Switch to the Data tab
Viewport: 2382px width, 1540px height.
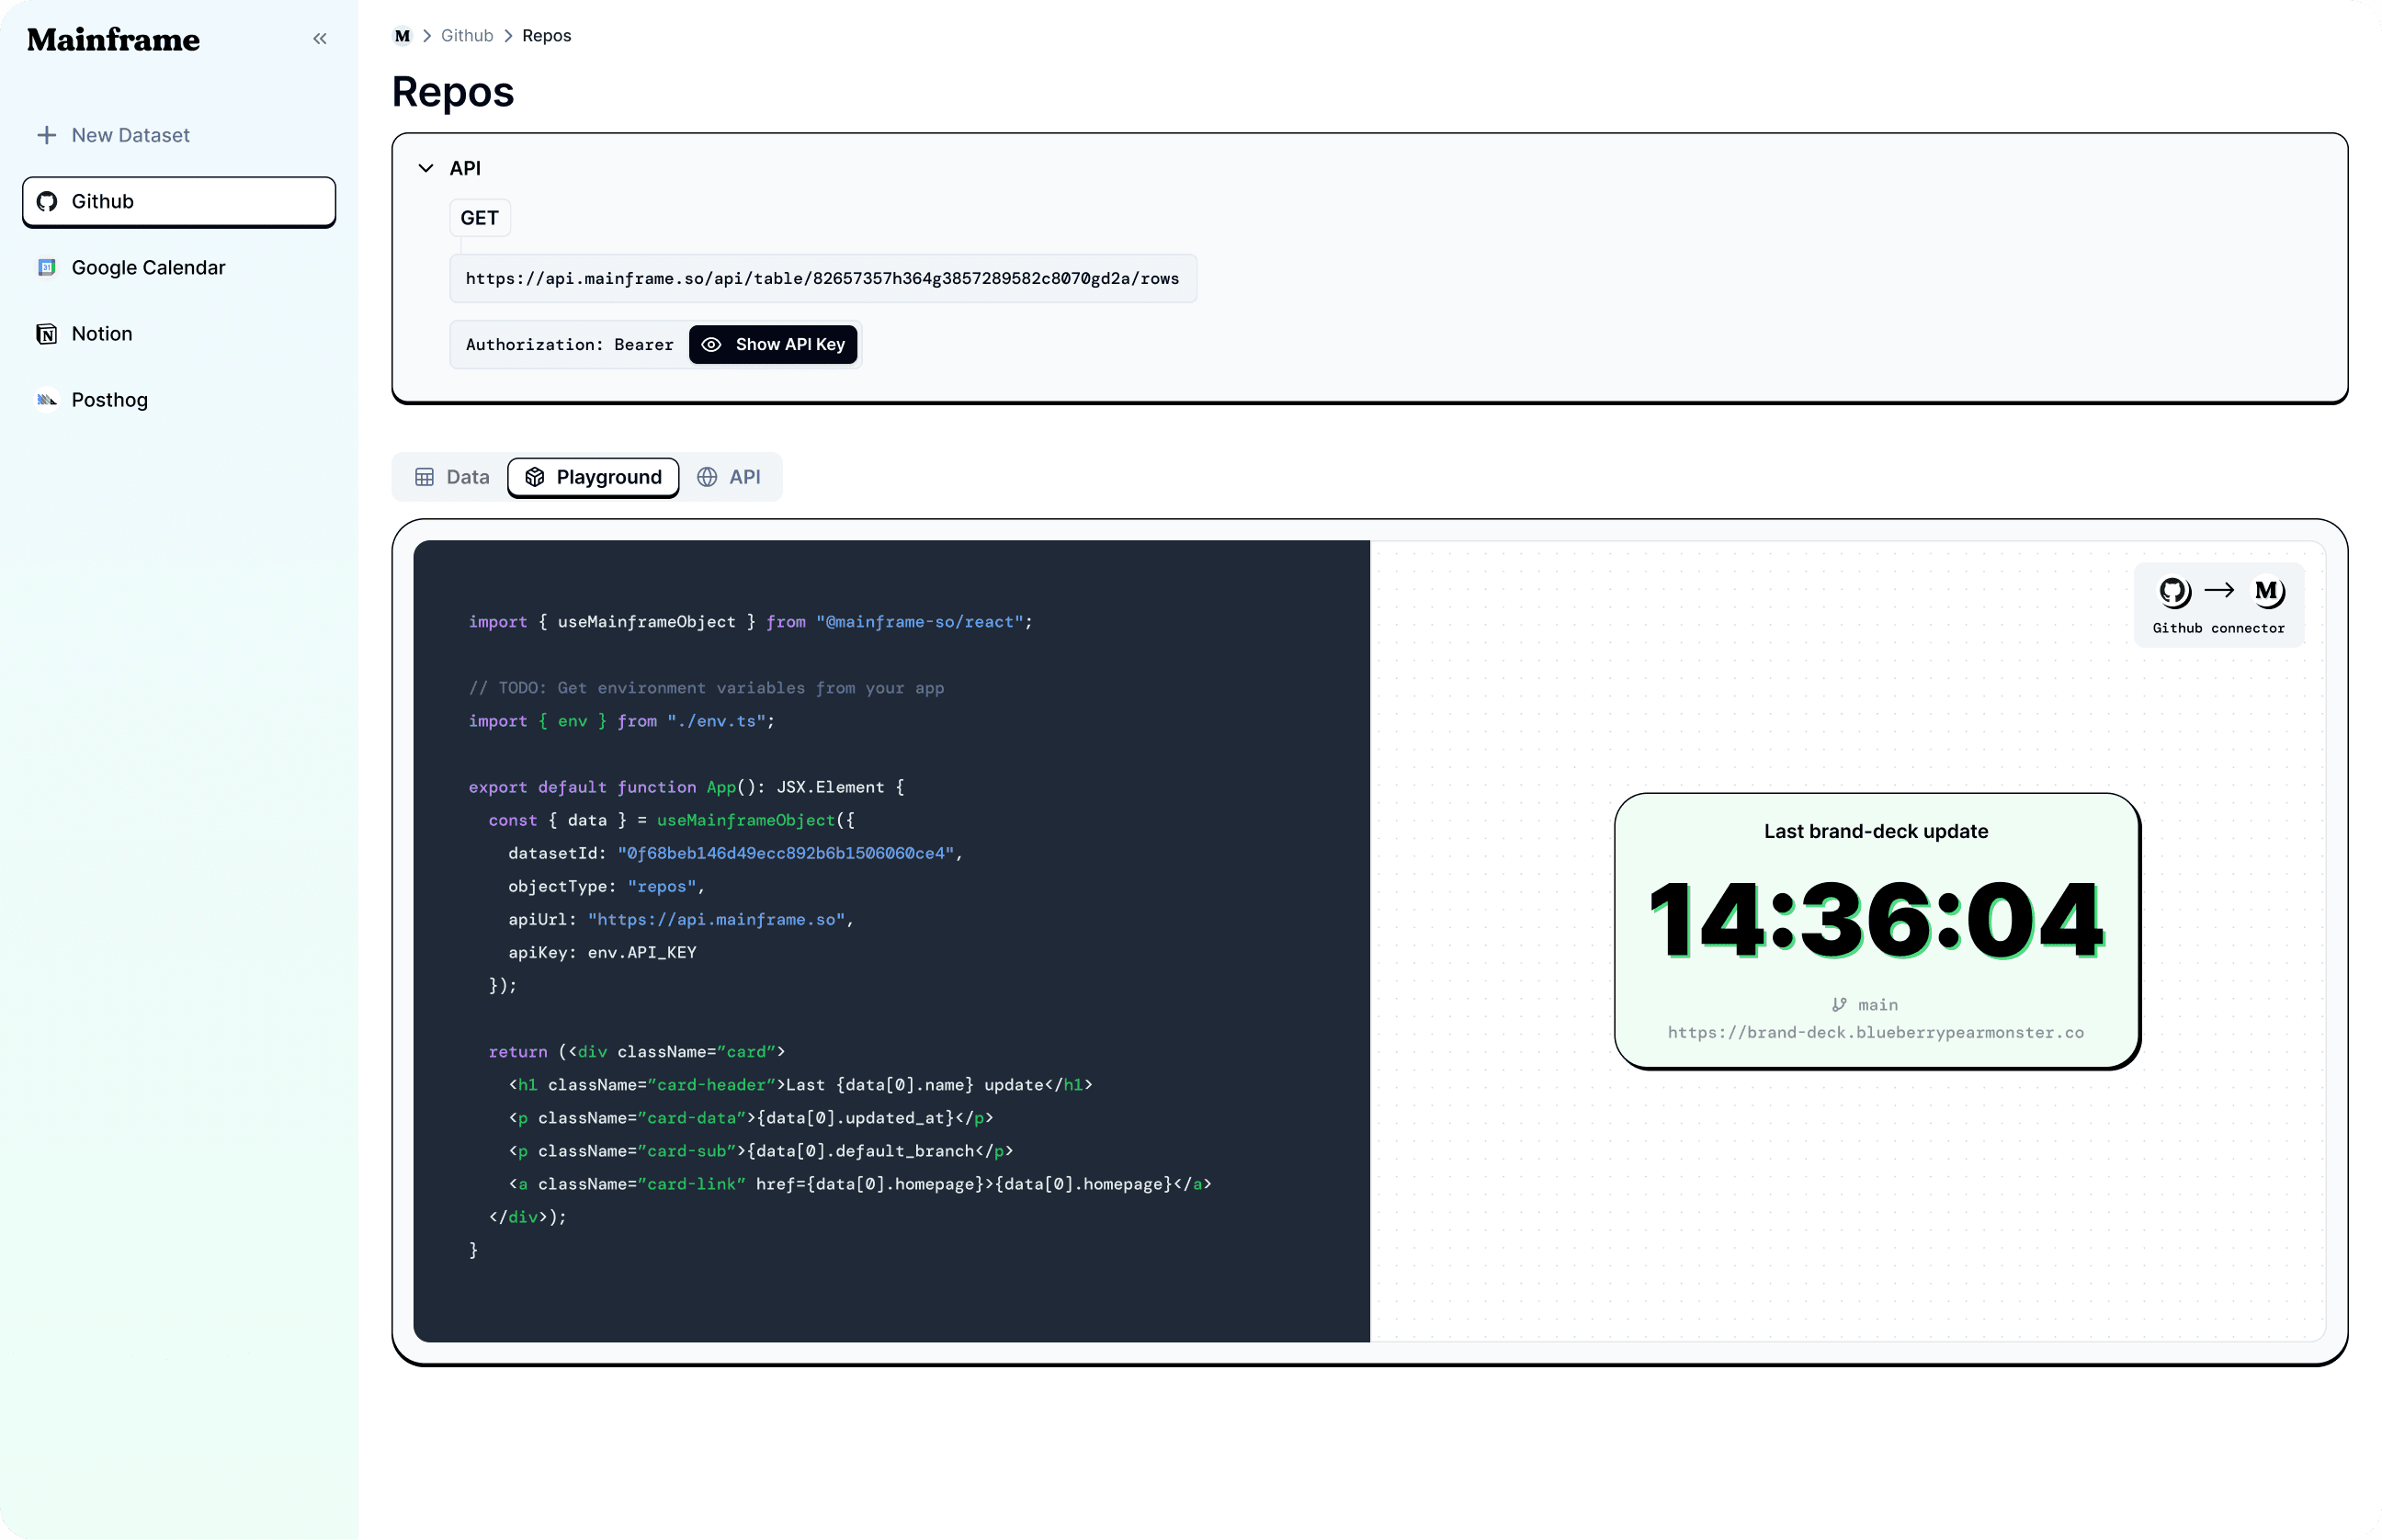pos(452,477)
